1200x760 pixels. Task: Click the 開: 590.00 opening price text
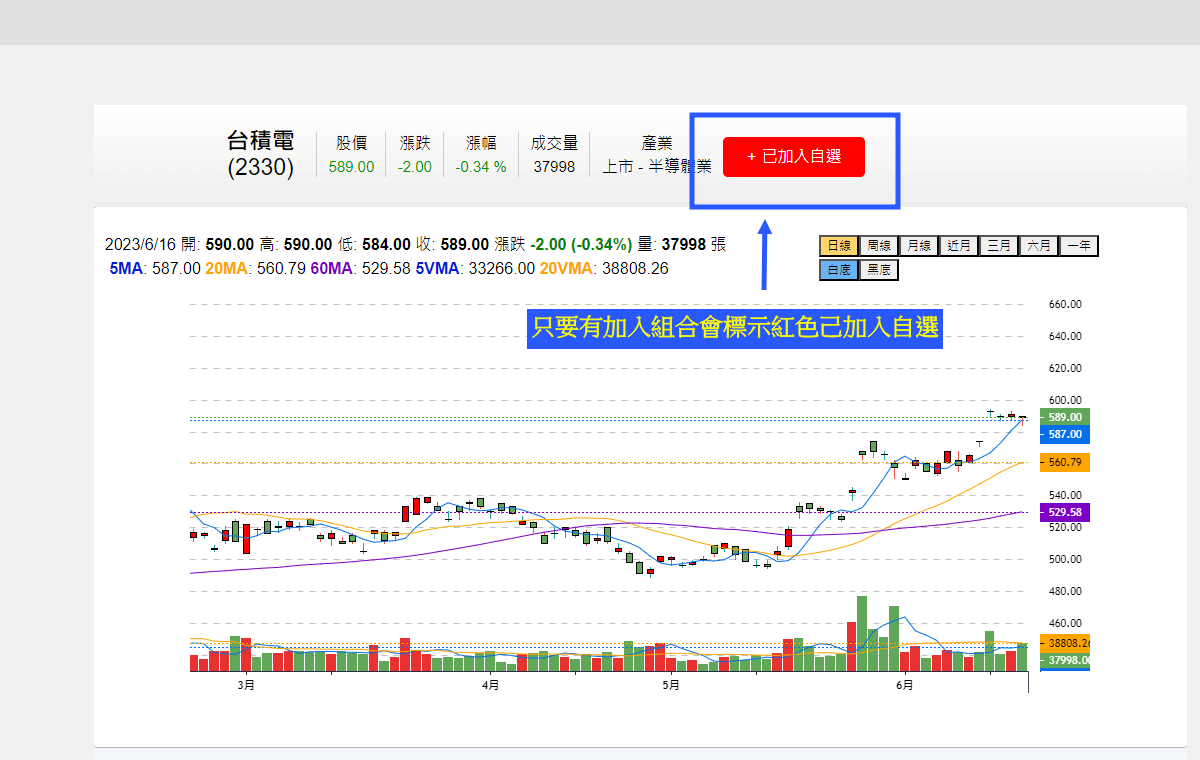click(218, 244)
